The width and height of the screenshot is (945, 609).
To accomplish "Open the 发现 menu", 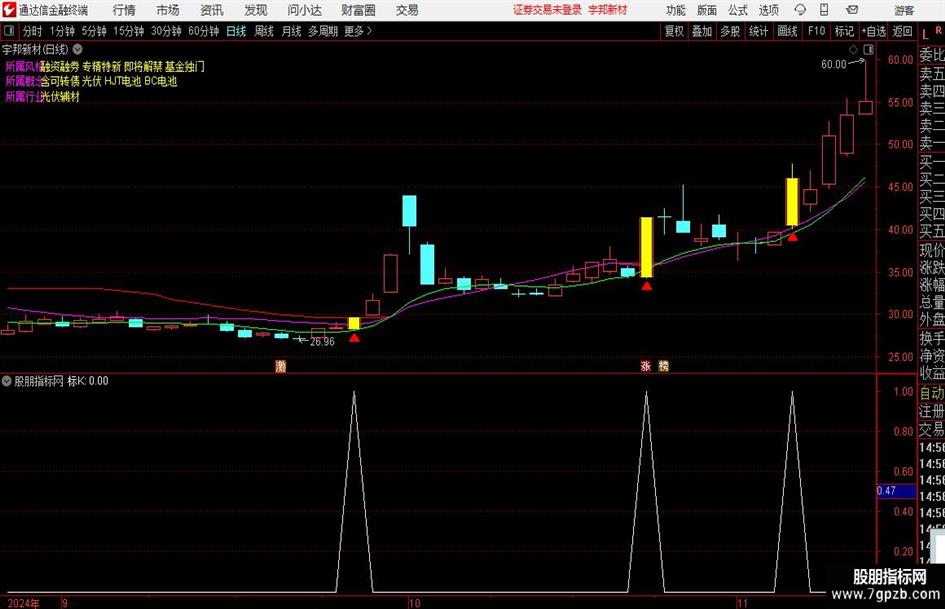I will pyautogui.click(x=256, y=10).
